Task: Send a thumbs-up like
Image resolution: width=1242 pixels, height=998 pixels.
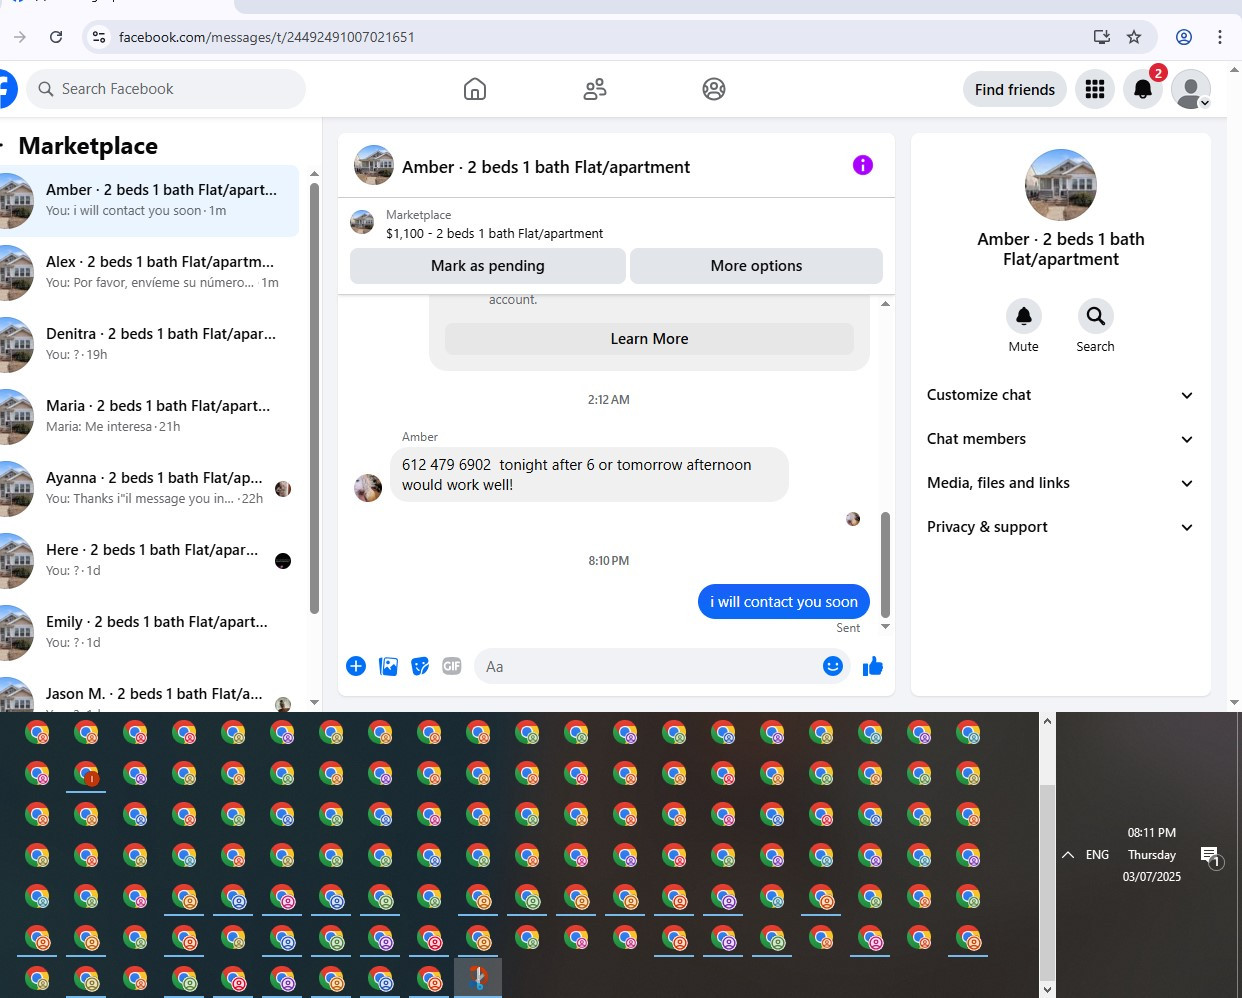Action: [x=873, y=666]
